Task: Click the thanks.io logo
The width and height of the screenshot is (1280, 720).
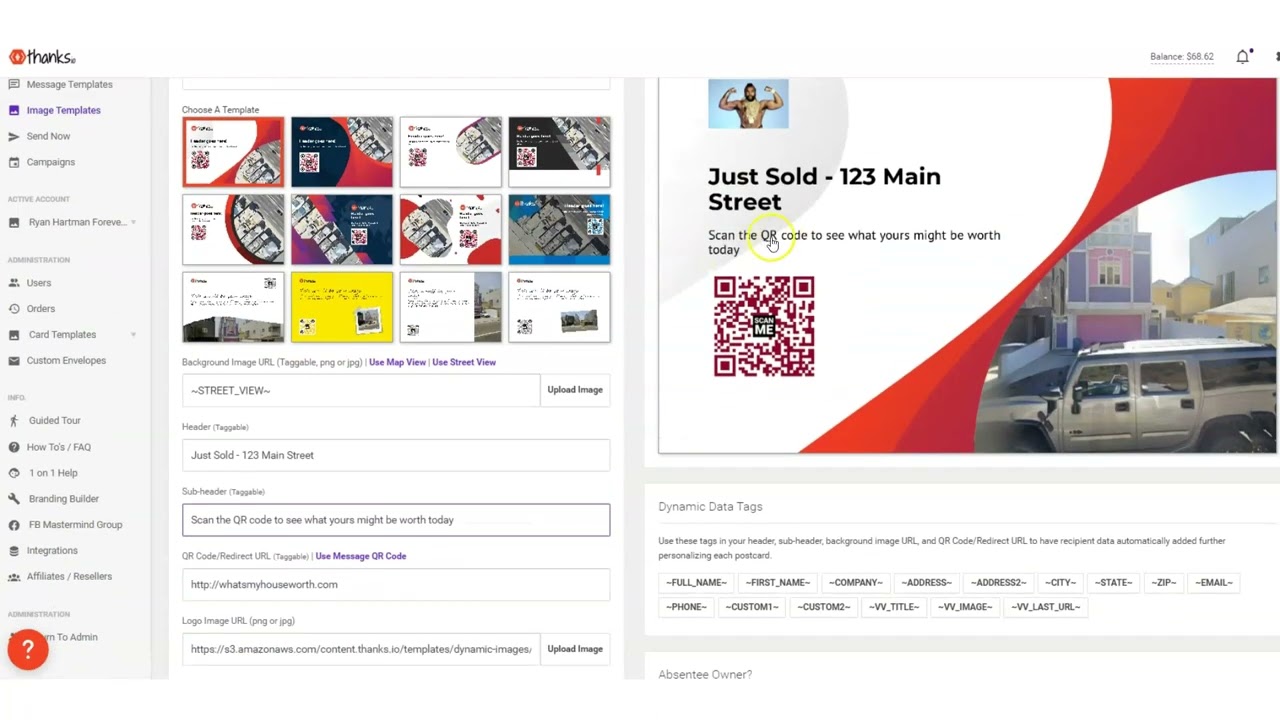Action: (x=42, y=57)
